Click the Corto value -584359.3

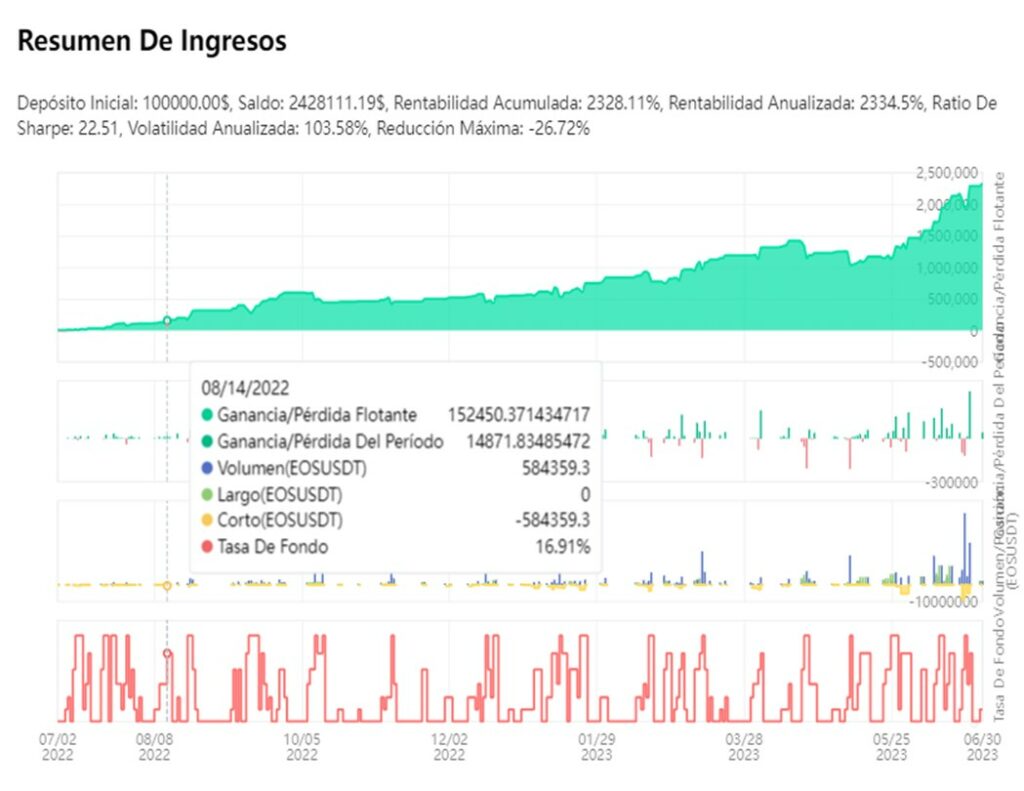tap(552, 521)
